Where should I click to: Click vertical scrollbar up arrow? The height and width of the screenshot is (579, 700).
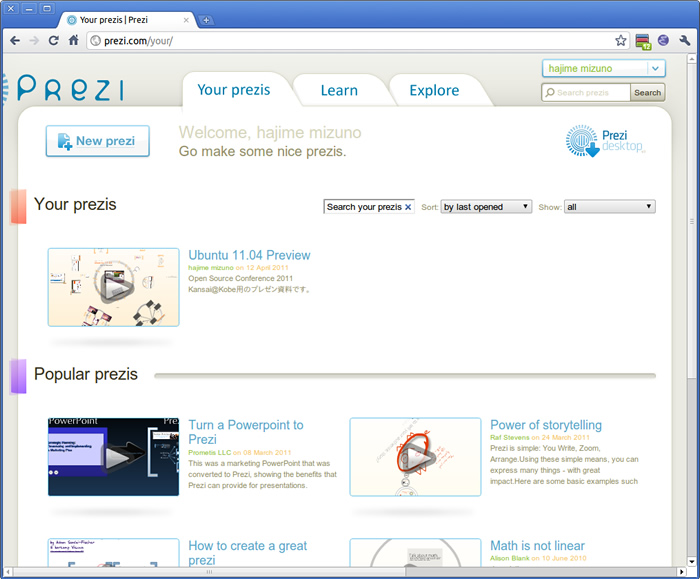point(692,59)
